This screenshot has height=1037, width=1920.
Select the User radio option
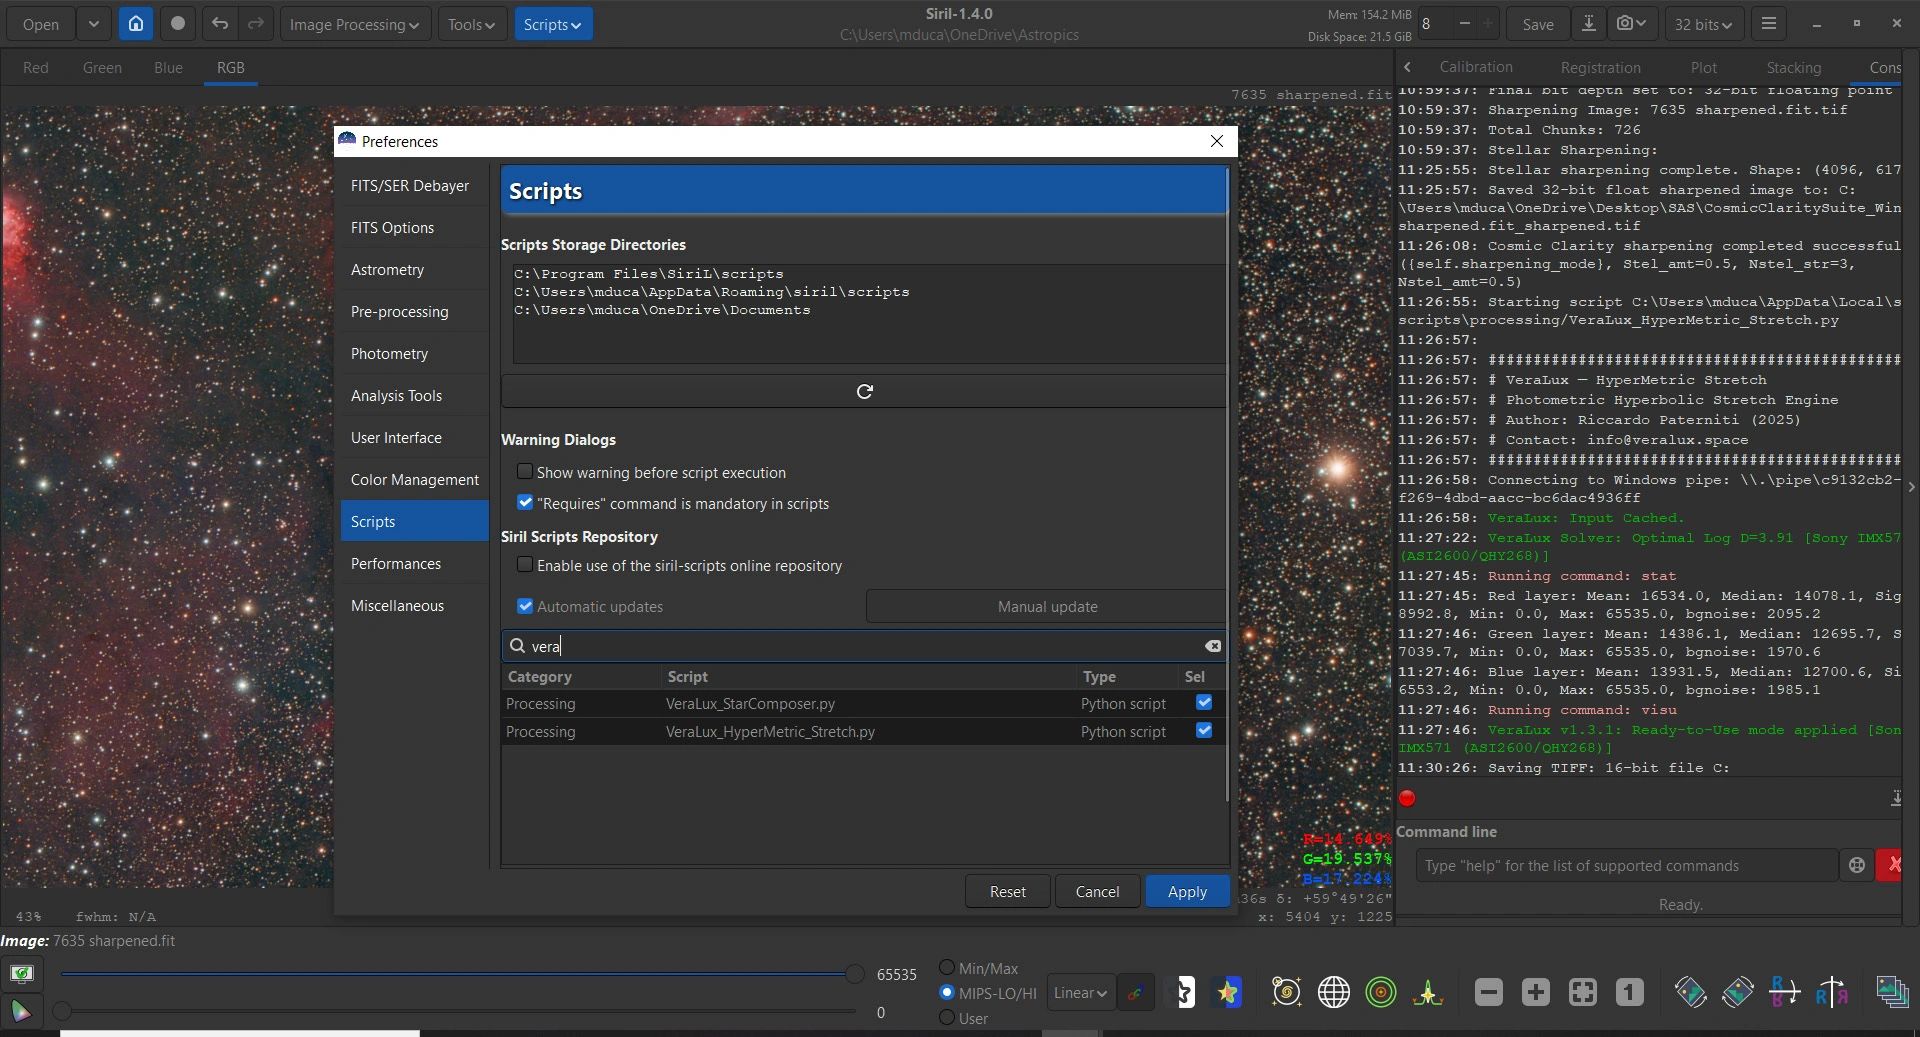point(947,1018)
